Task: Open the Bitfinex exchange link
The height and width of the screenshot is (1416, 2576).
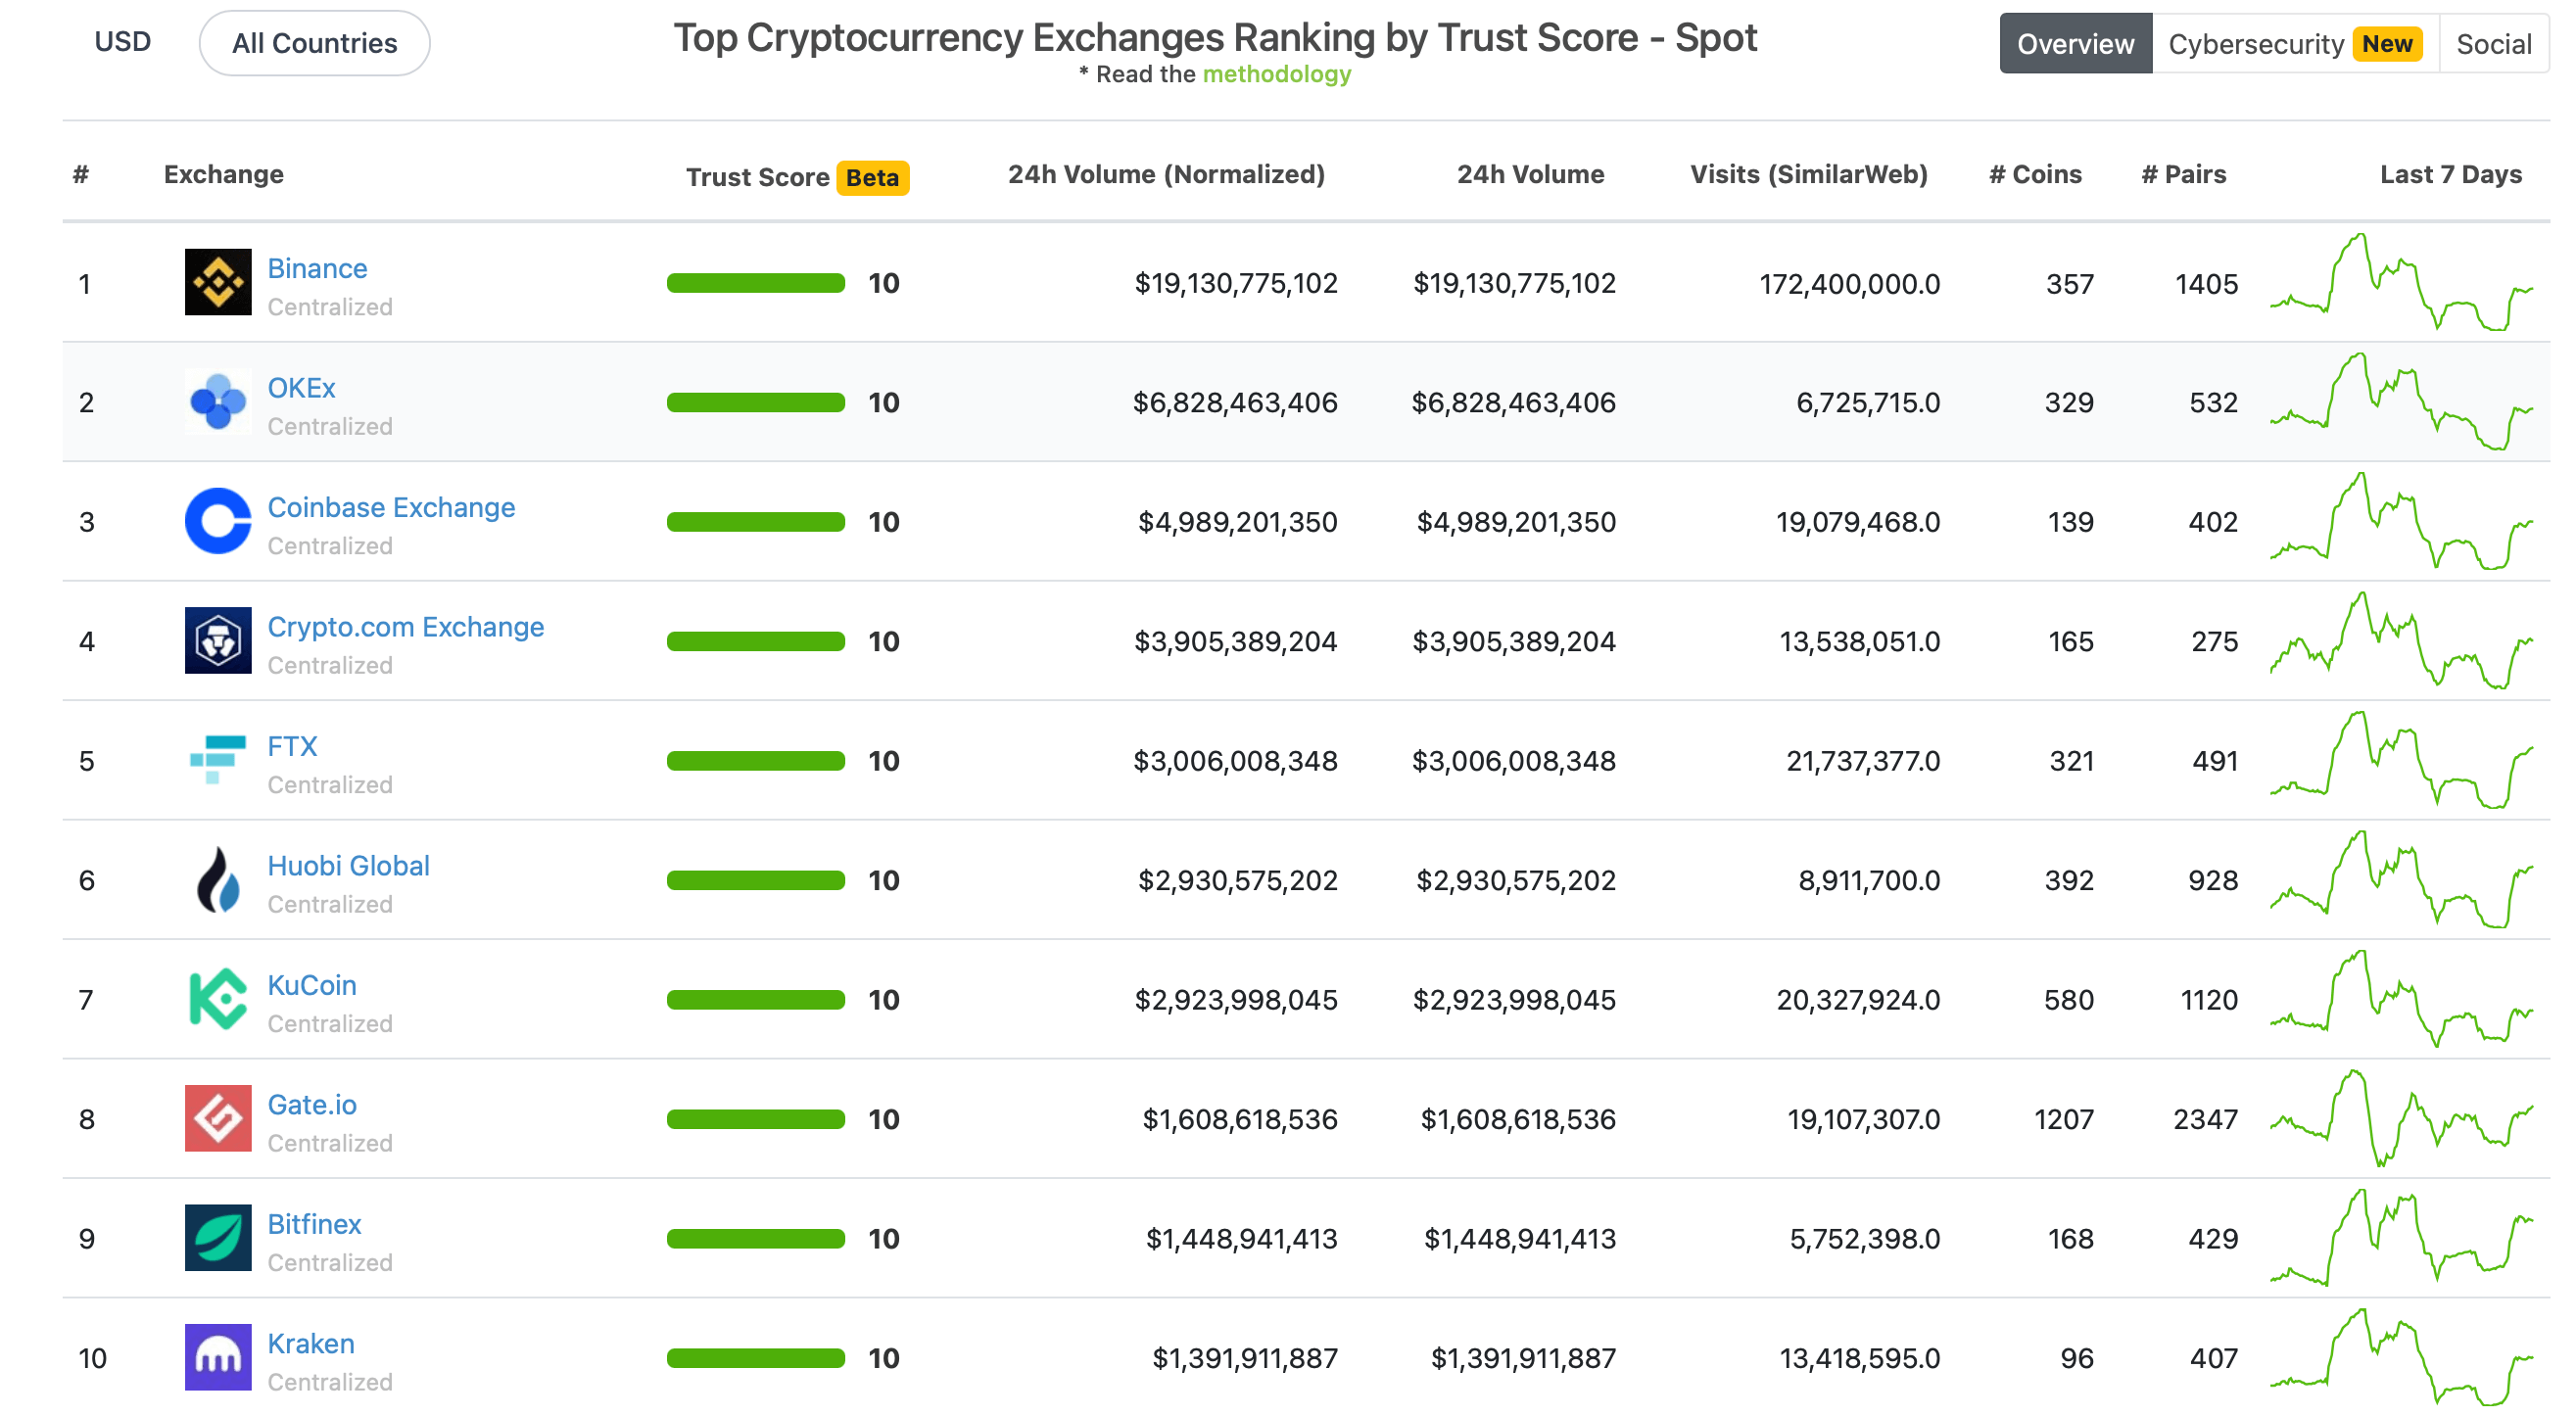Action: [314, 1224]
